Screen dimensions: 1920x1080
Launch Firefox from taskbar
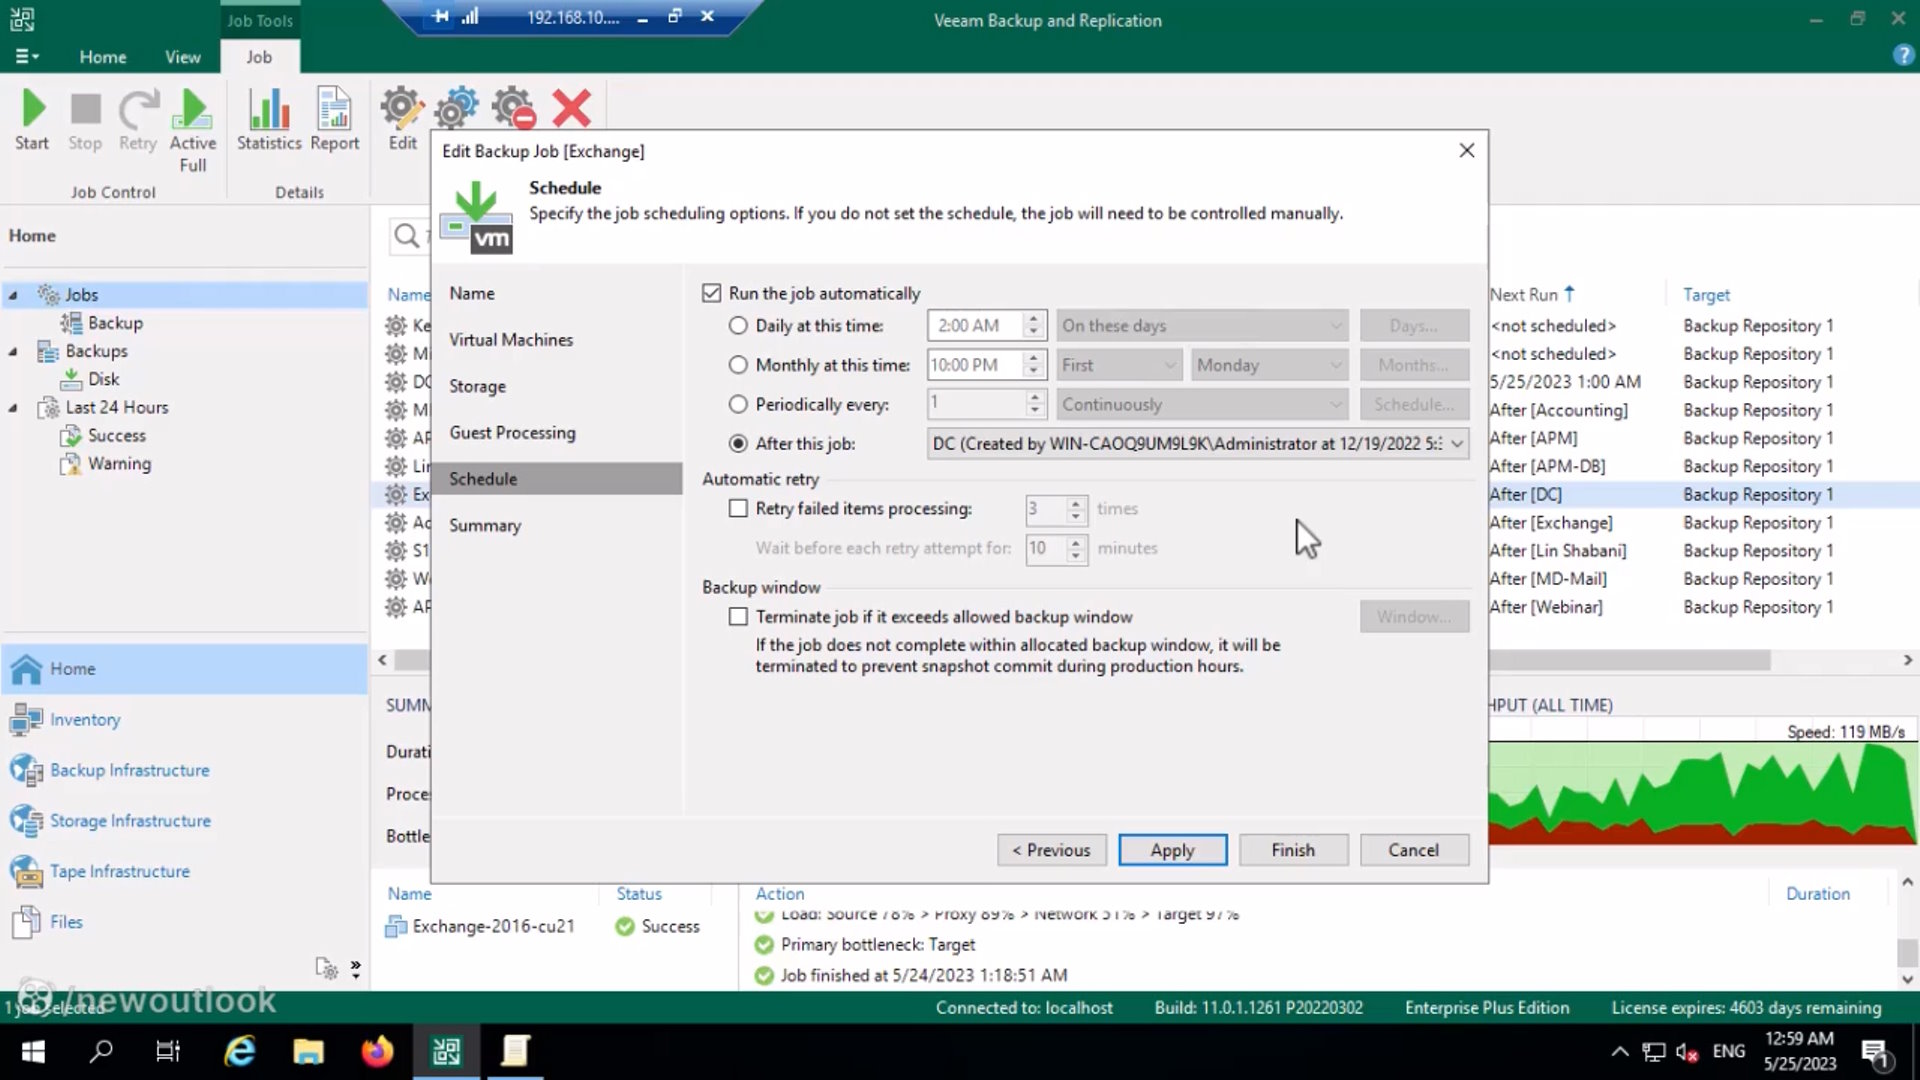[x=377, y=1051]
